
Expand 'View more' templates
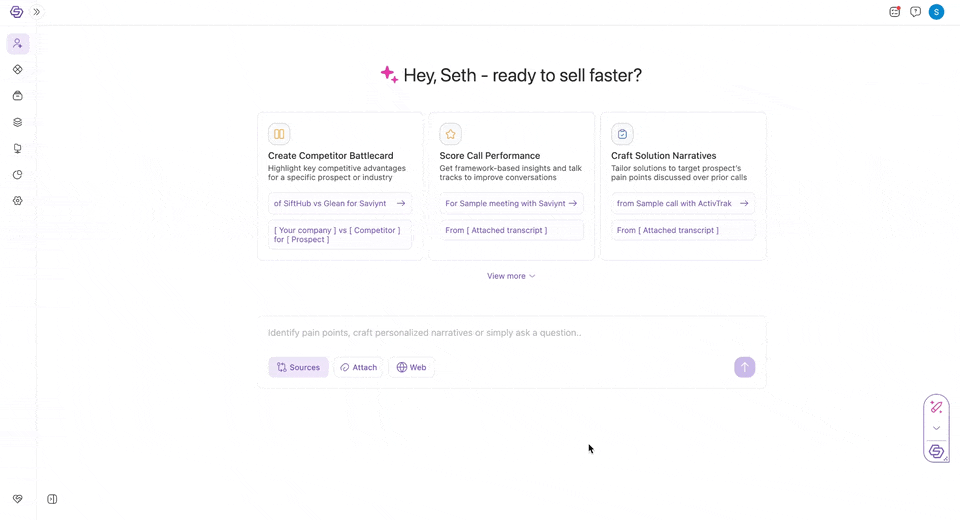tap(511, 276)
